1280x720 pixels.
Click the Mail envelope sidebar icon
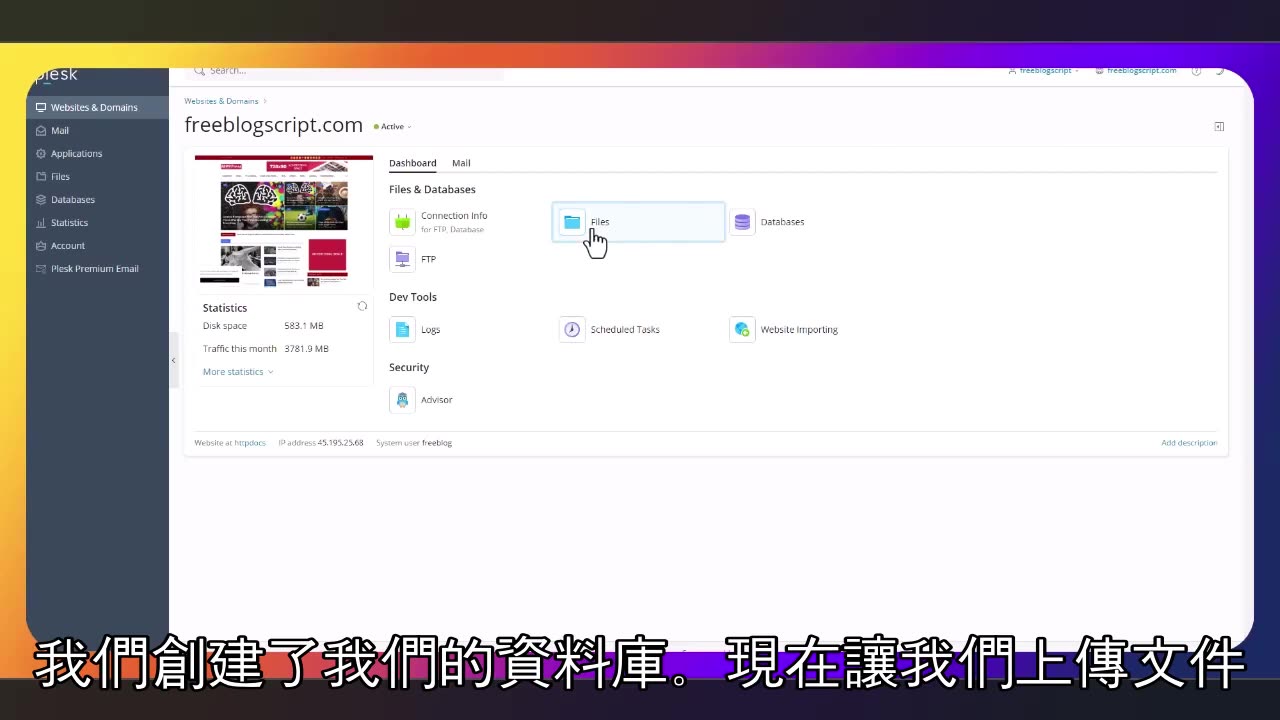(41, 130)
